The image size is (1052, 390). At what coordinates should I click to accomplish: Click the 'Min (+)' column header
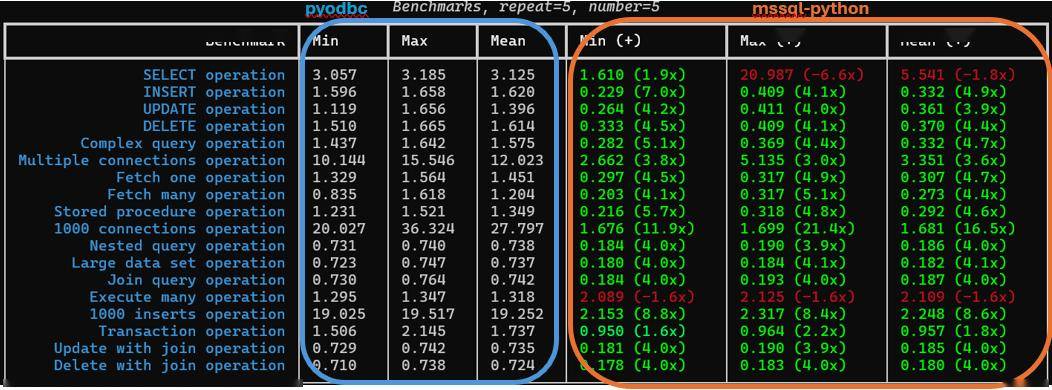[611, 41]
